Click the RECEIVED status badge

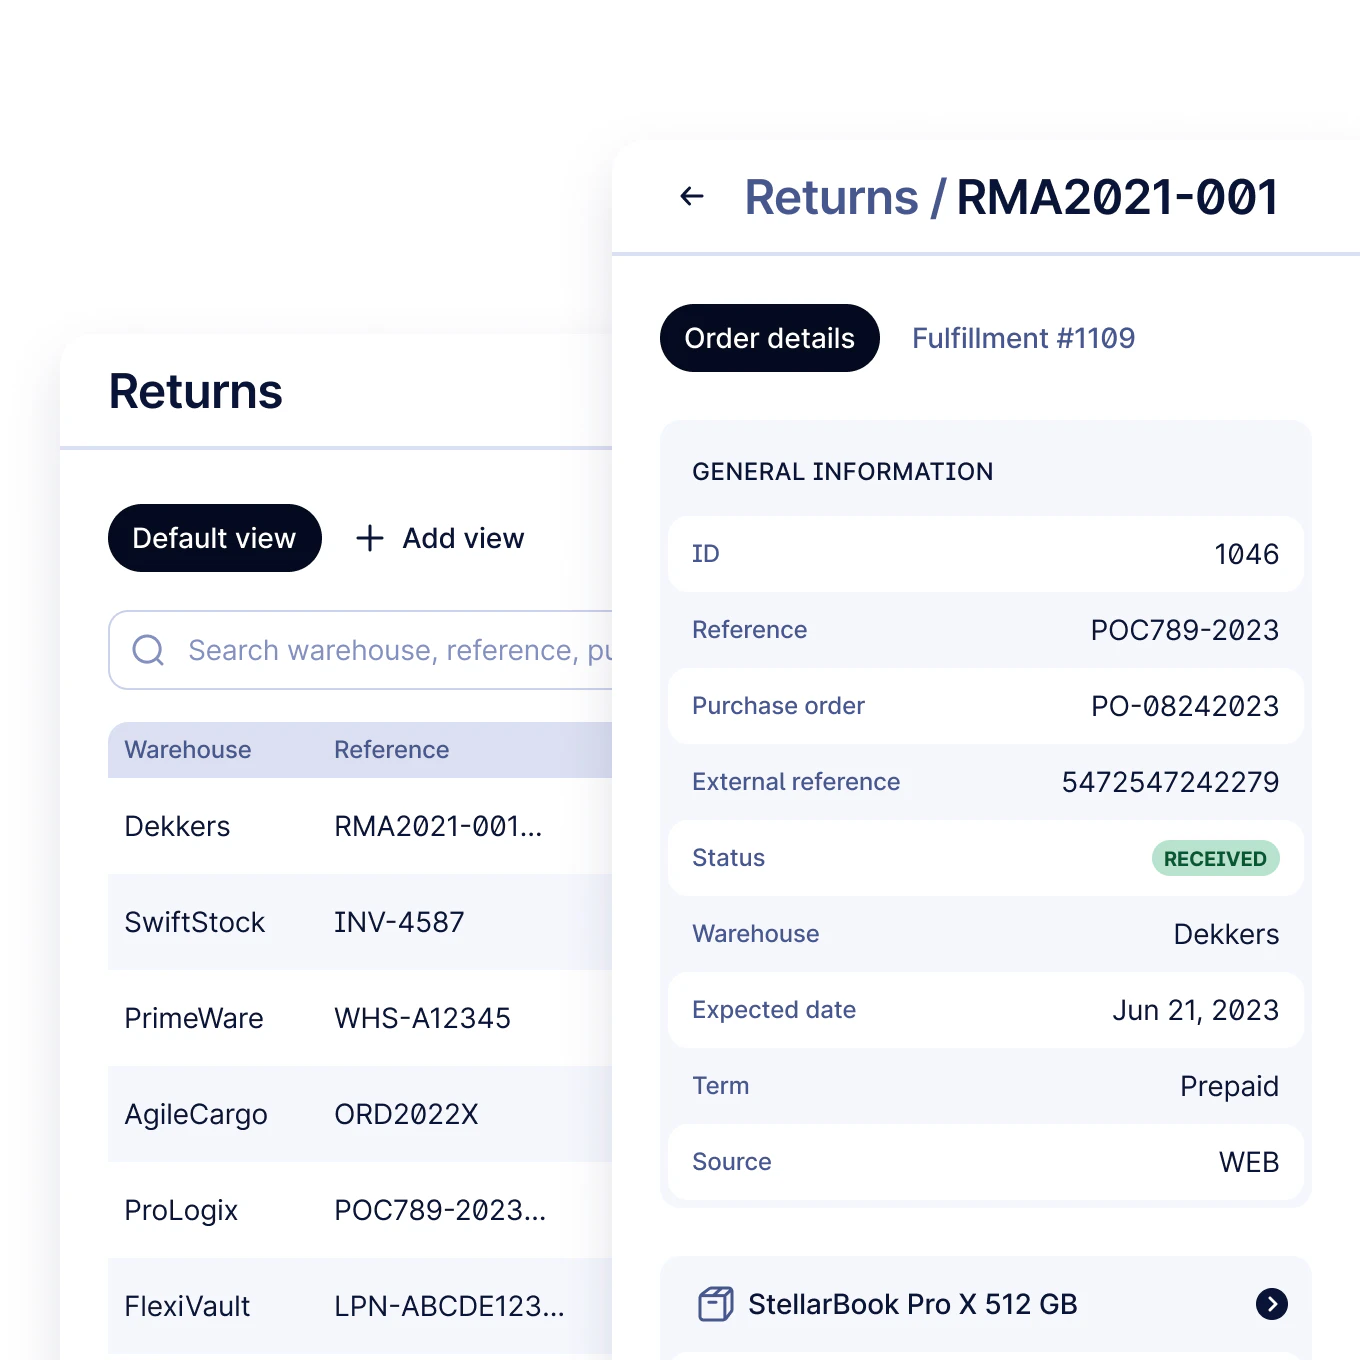(x=1215, y=858)
